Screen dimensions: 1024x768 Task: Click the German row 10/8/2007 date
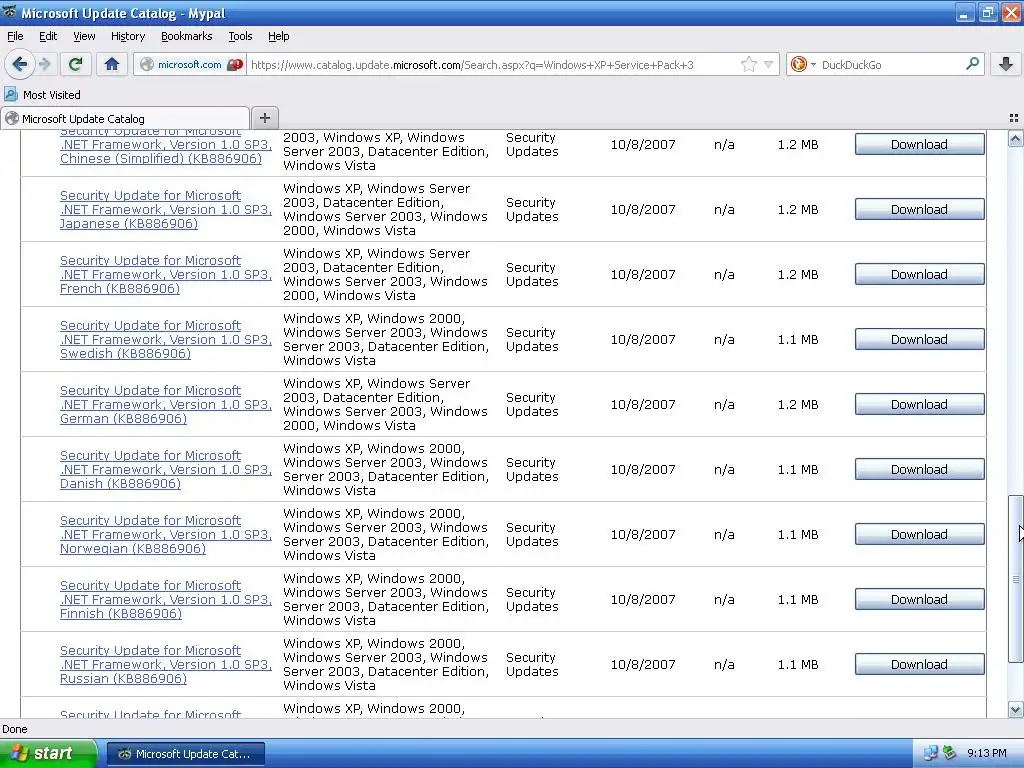(643, 404)
